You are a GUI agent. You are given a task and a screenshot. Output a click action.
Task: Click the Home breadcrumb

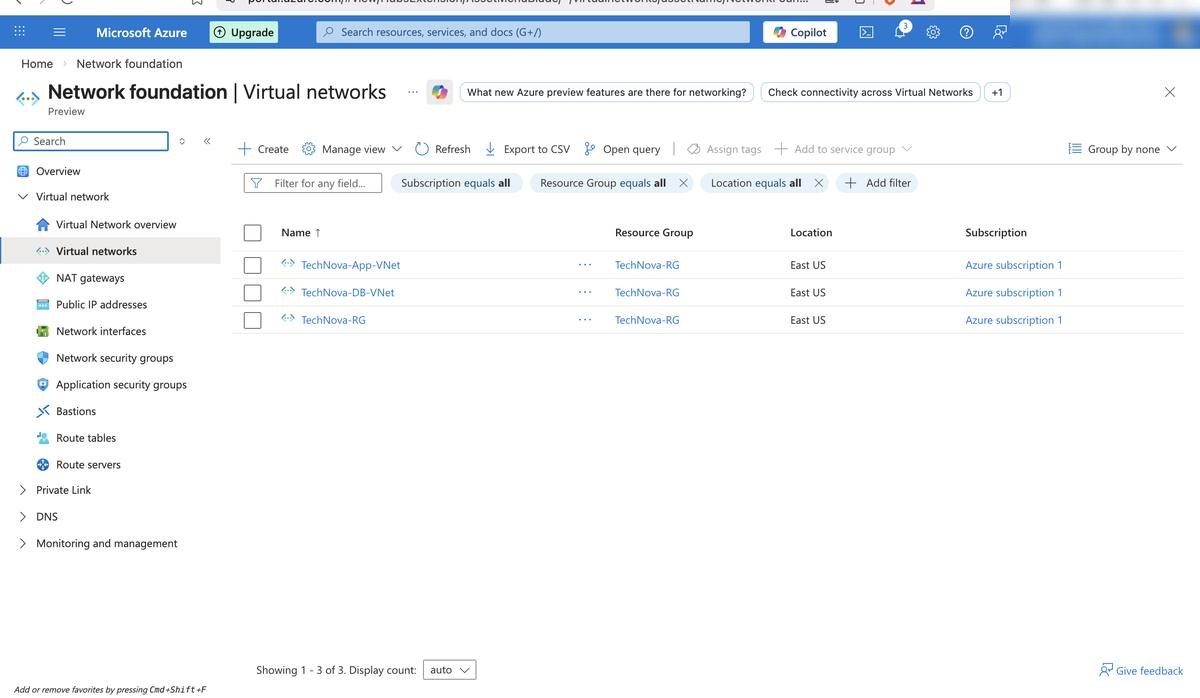[37, 64]
